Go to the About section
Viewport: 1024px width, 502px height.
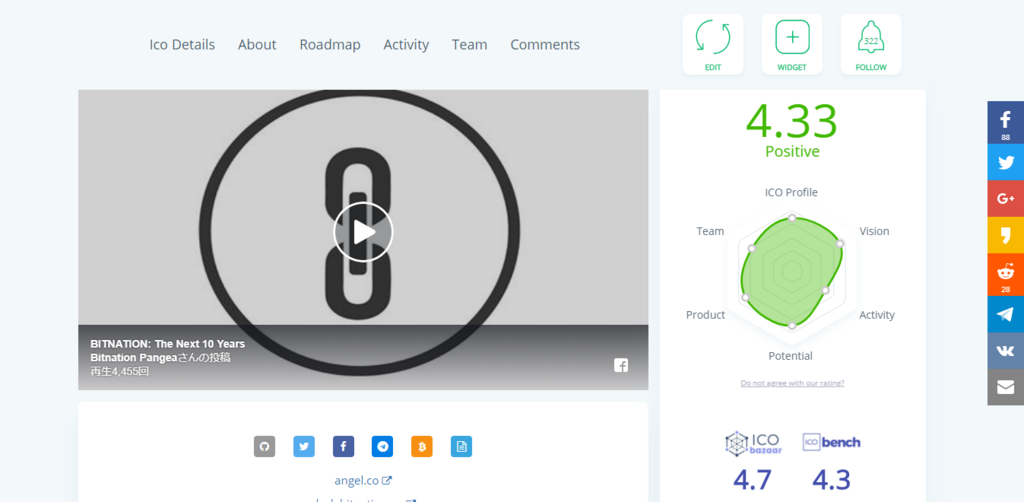point(257,44)
